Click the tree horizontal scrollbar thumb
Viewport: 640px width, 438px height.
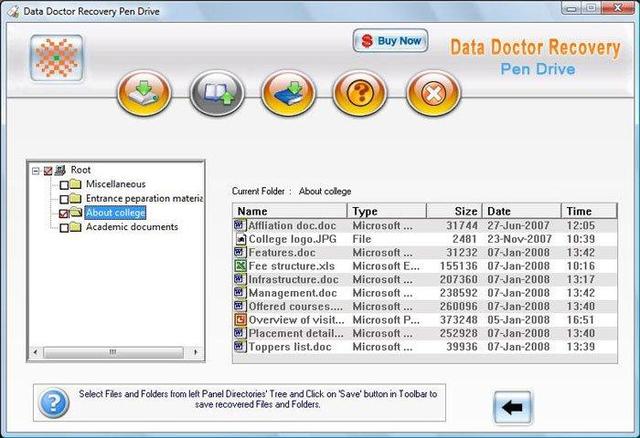click(113, 352)
